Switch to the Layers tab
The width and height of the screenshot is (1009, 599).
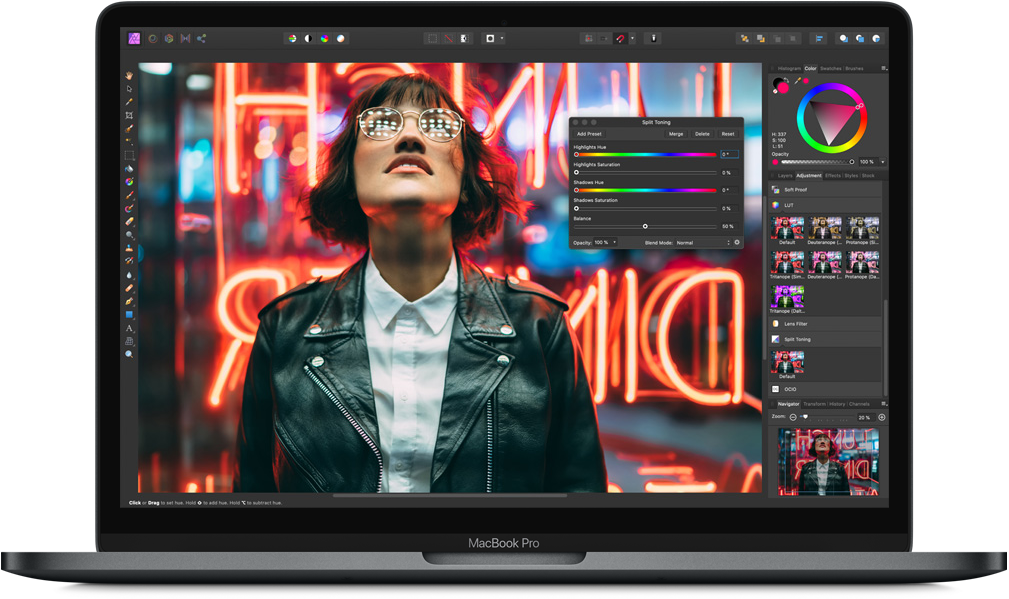pos(785,175)
